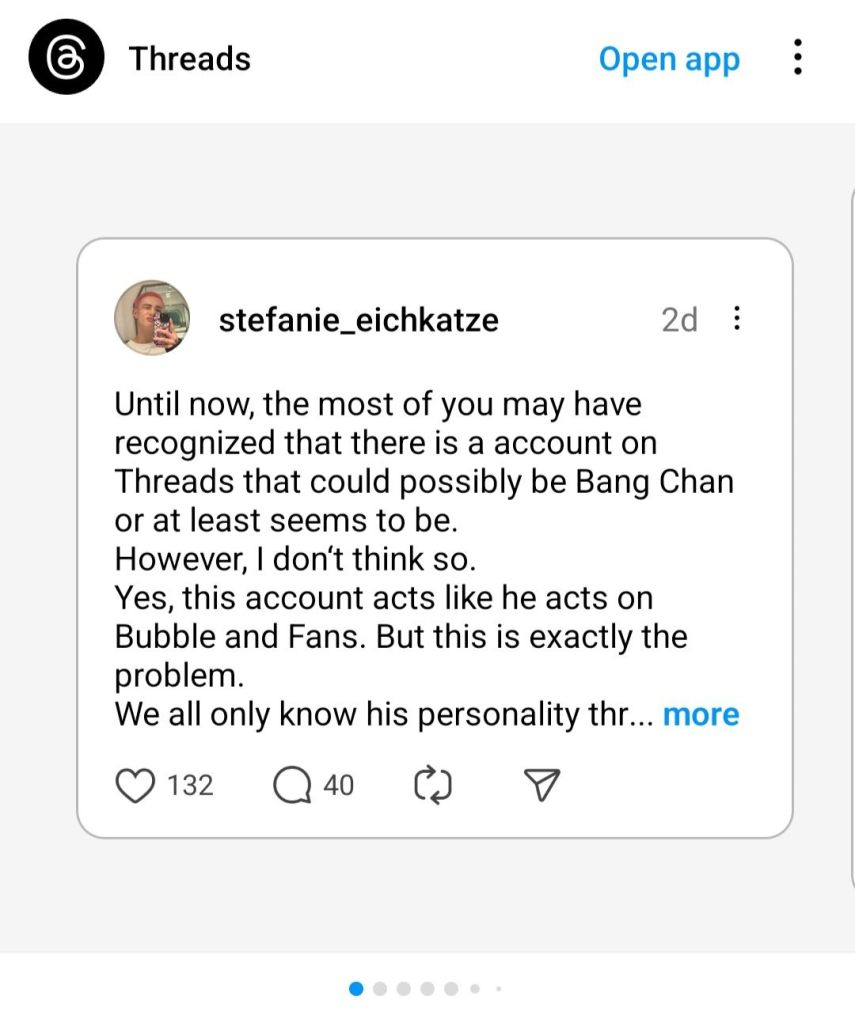Share the post with paper plane icon
This screenshot has width=855, height=1023.
pos(541,786)
